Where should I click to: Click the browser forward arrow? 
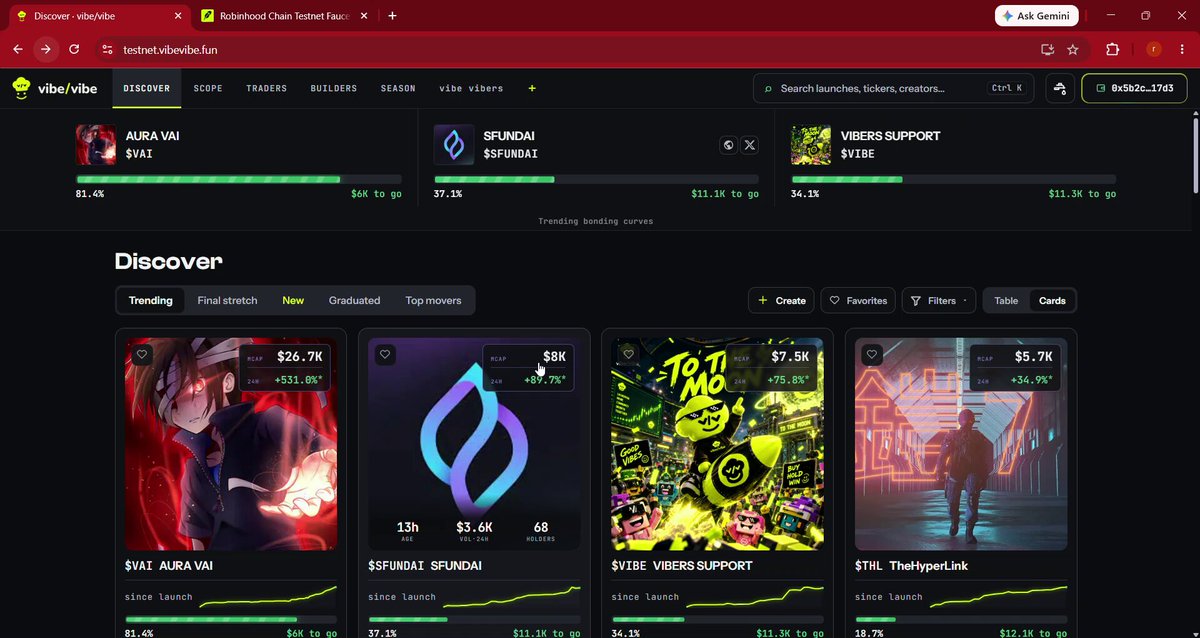(x=46, y=49)
